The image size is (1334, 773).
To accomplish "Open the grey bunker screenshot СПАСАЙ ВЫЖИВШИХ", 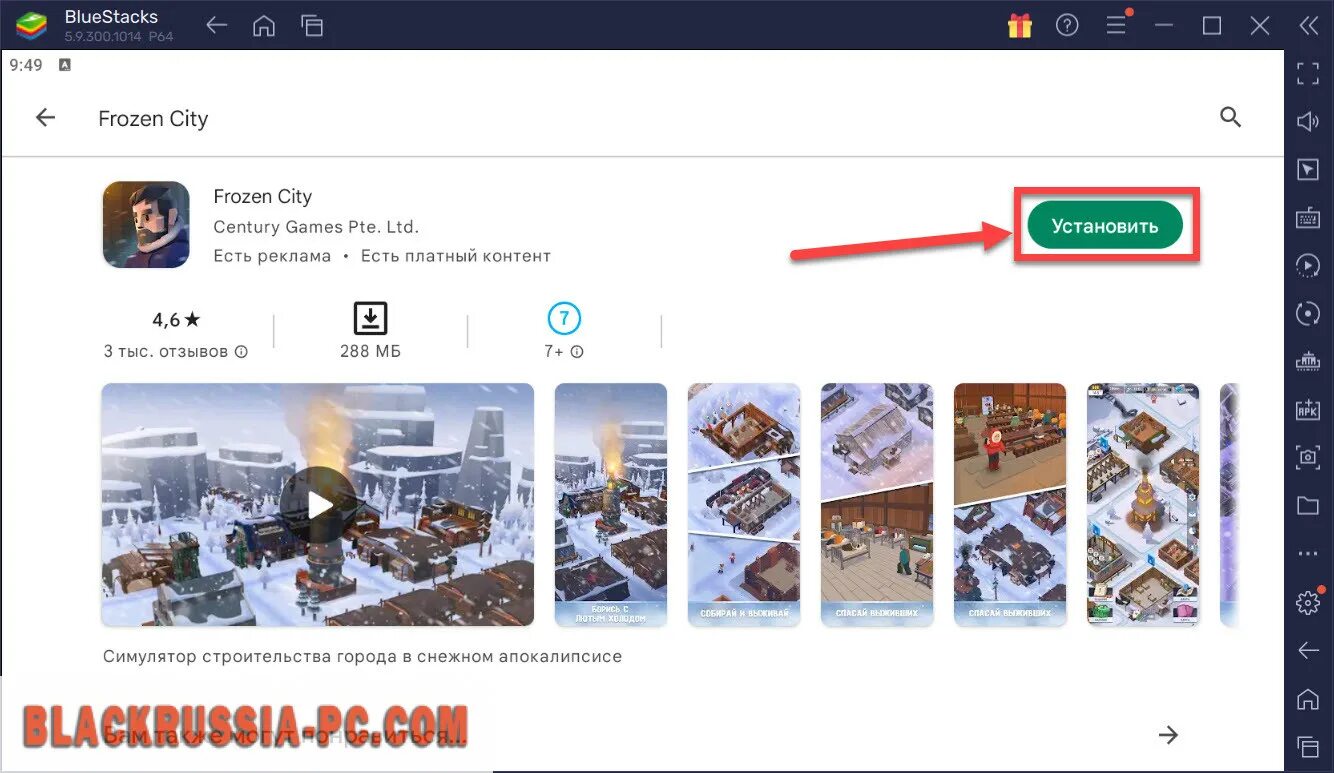I will pos(877,505).
